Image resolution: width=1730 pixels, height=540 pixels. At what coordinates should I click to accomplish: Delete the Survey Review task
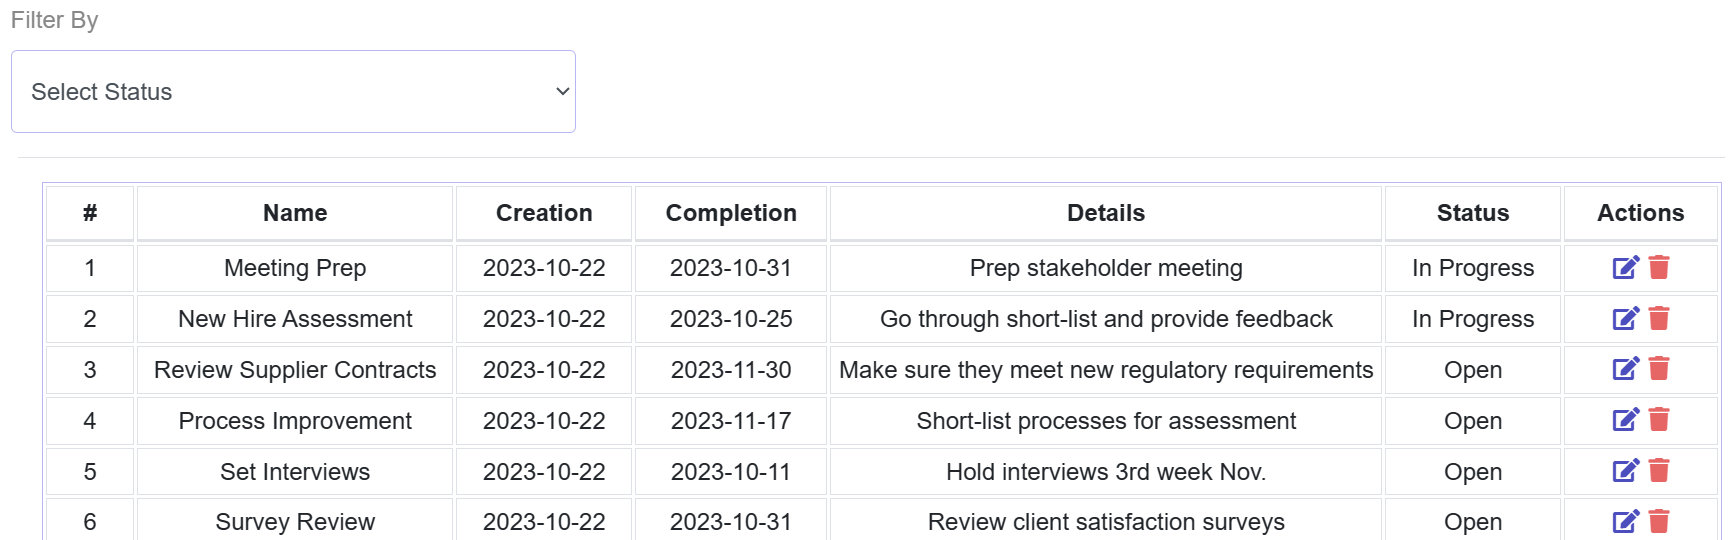(1659, 521)
